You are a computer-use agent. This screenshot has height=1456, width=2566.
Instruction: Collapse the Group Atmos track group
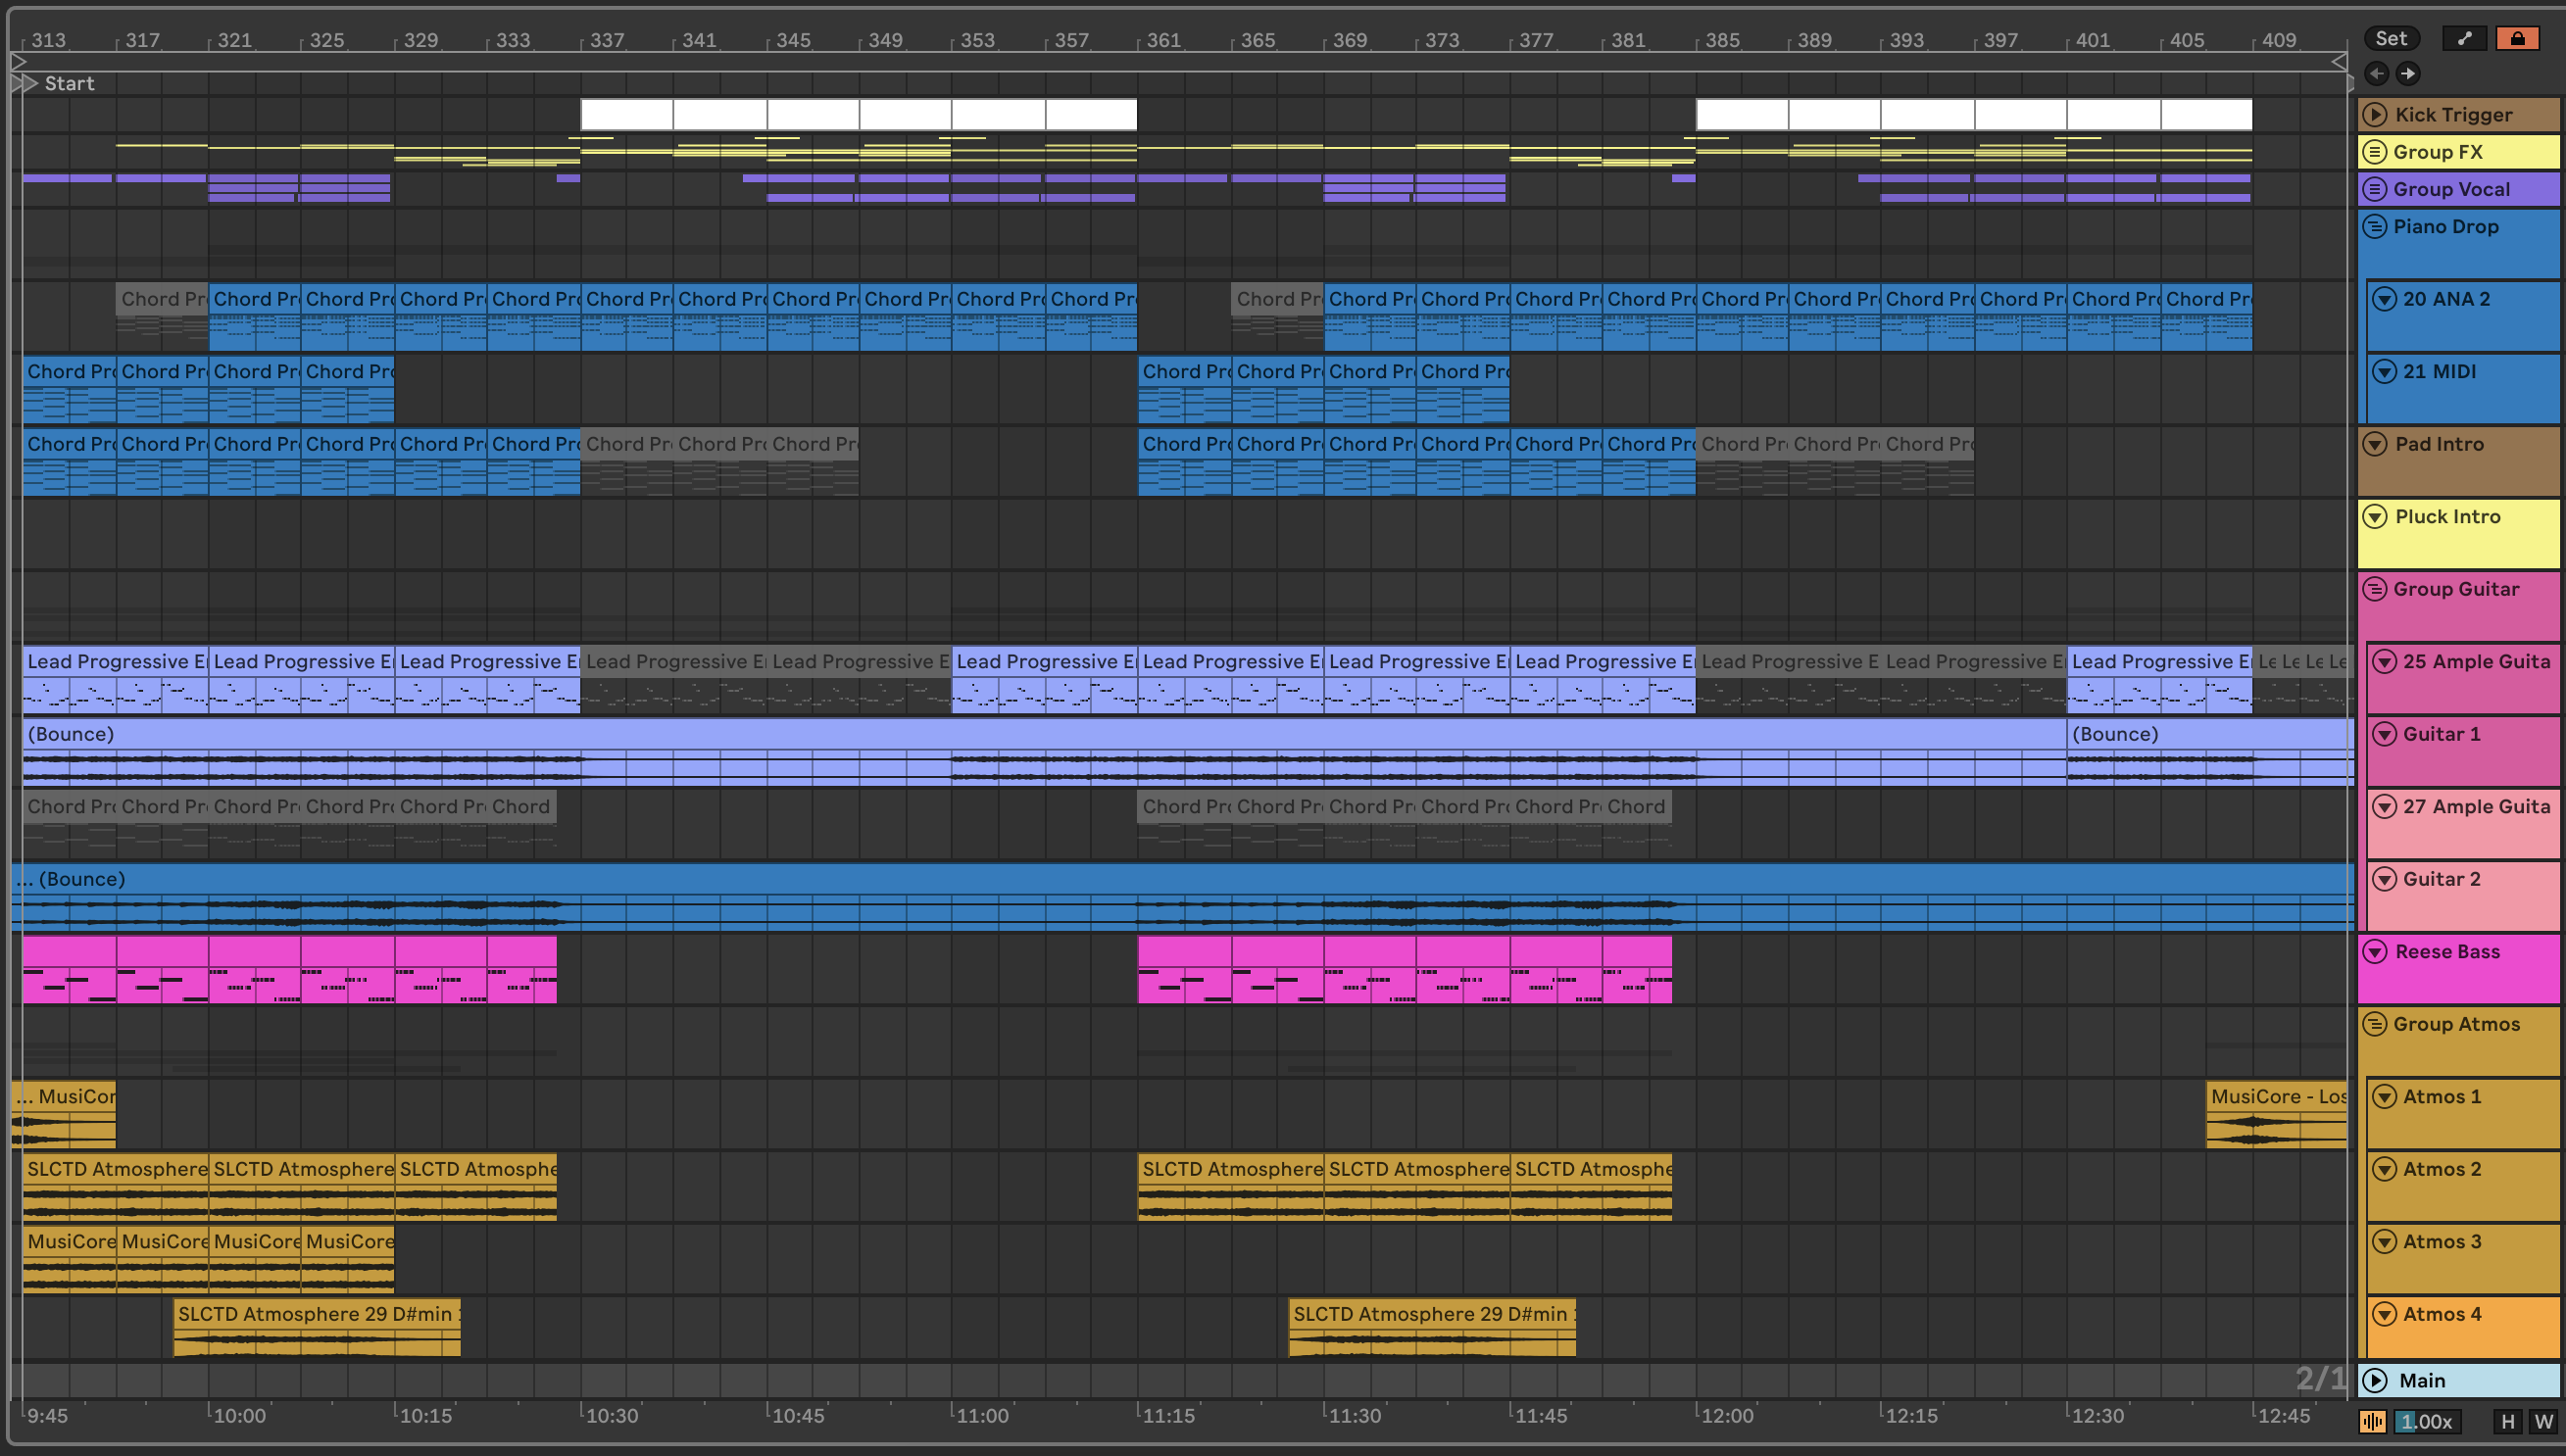[x=2375, y=1025]
